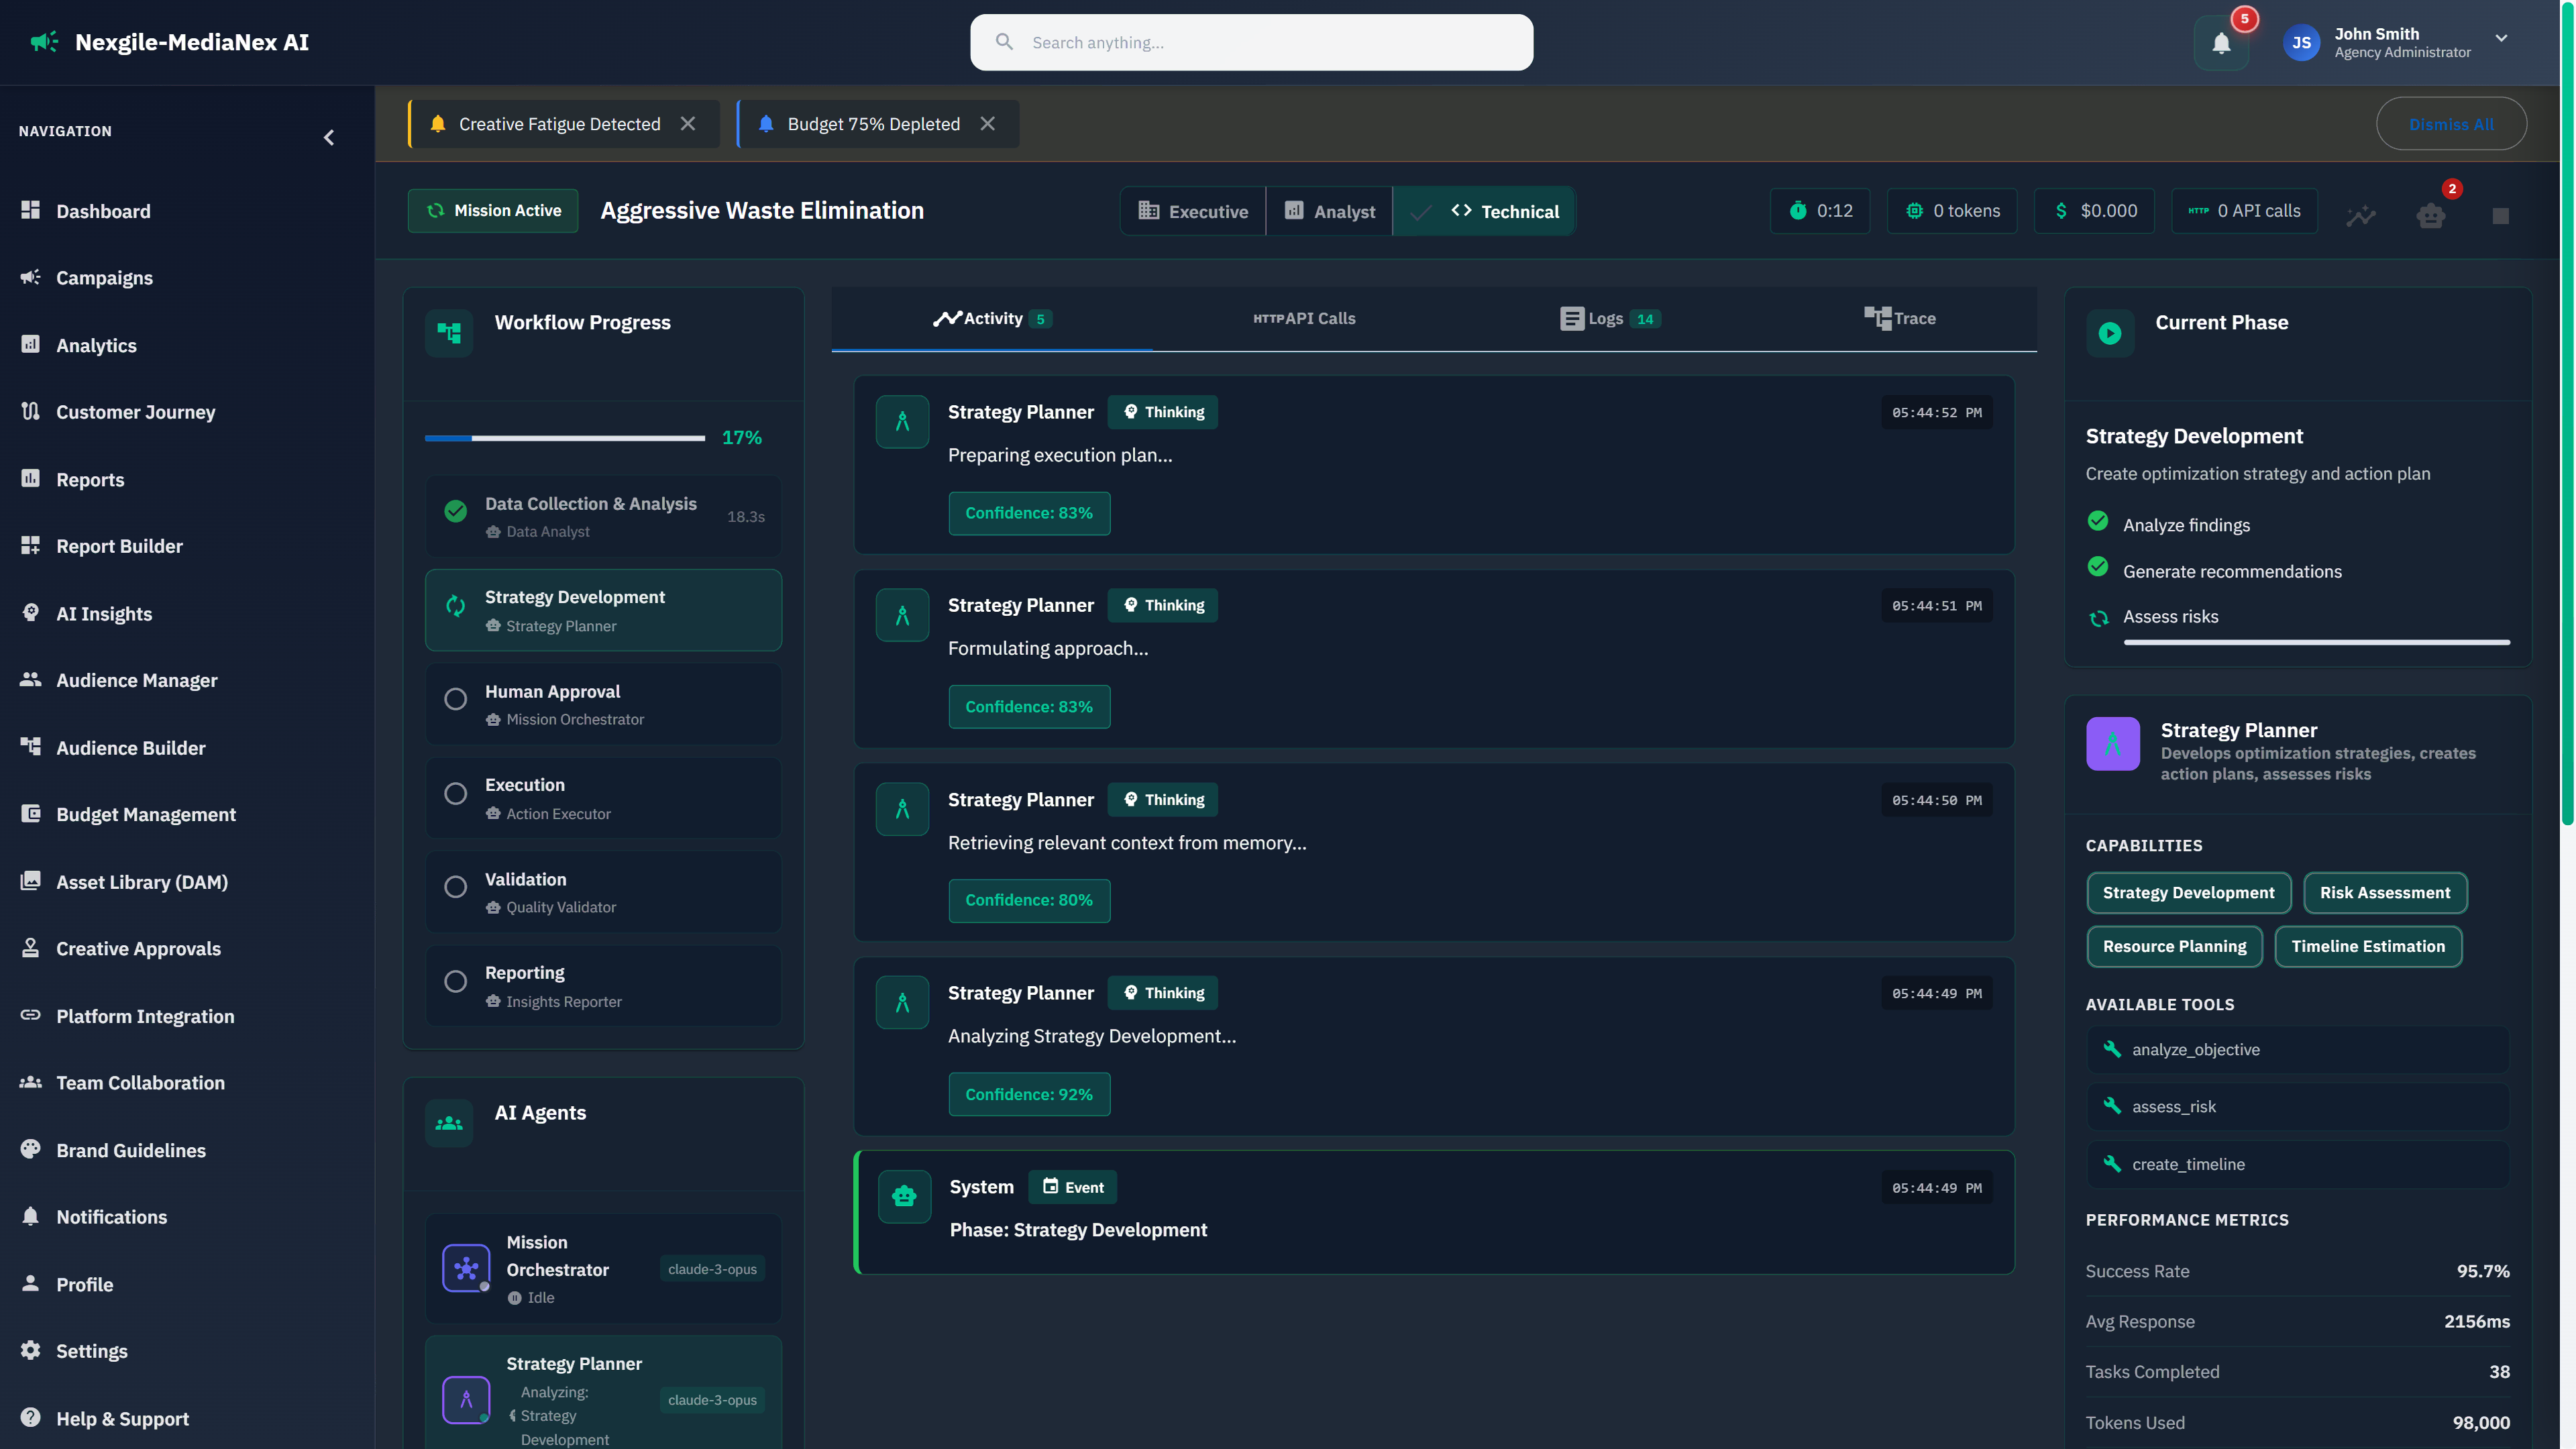
Task: Toggle the Mission Active status button
Action: tap(493, 210)
